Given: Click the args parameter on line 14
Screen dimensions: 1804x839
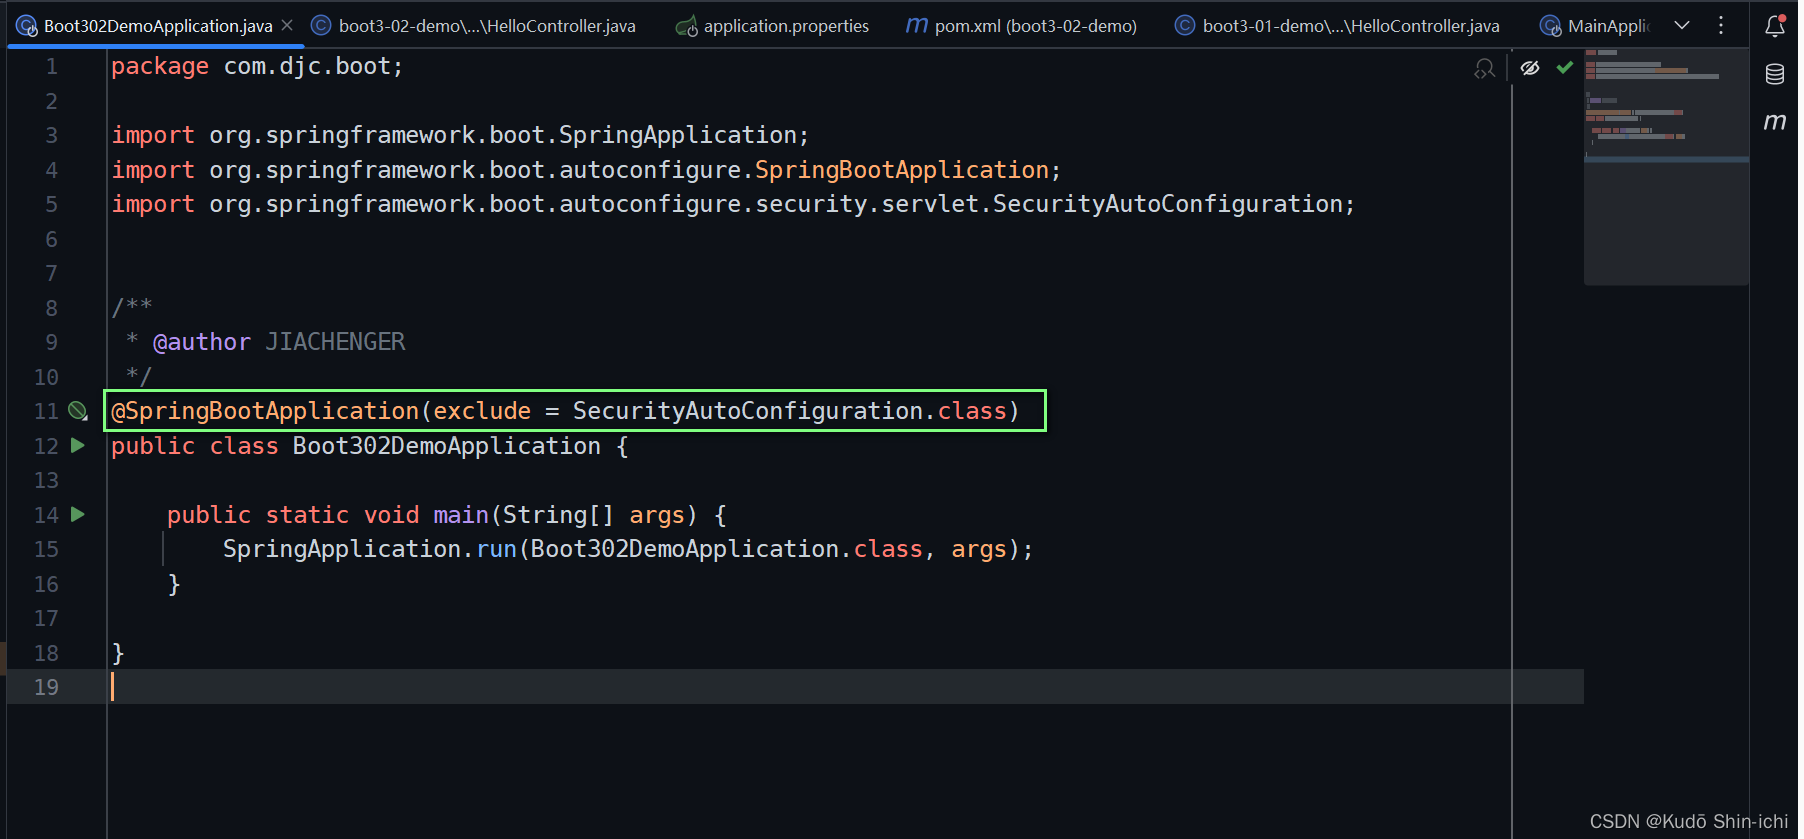Looking at the screenshot, I should pyautogui.click(x=657, y=515).
